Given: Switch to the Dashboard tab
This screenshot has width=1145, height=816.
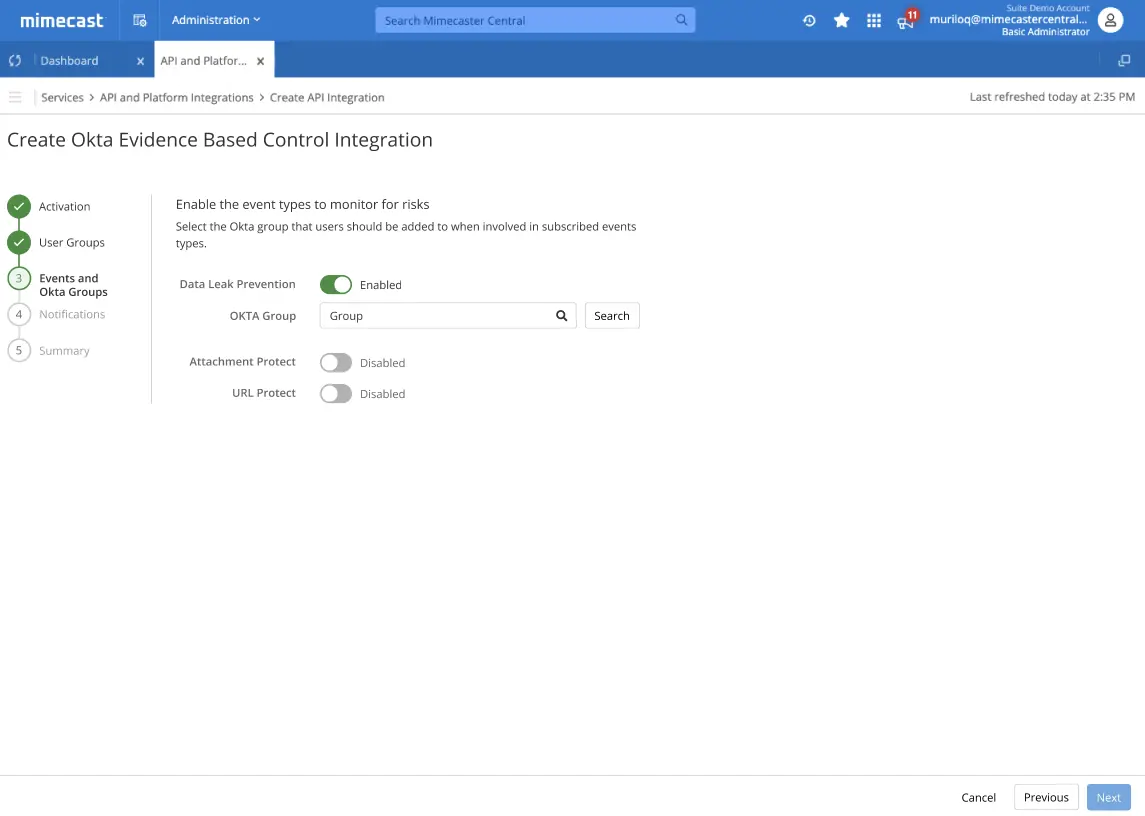Looking at the screenshot, I should pos(69,61).
